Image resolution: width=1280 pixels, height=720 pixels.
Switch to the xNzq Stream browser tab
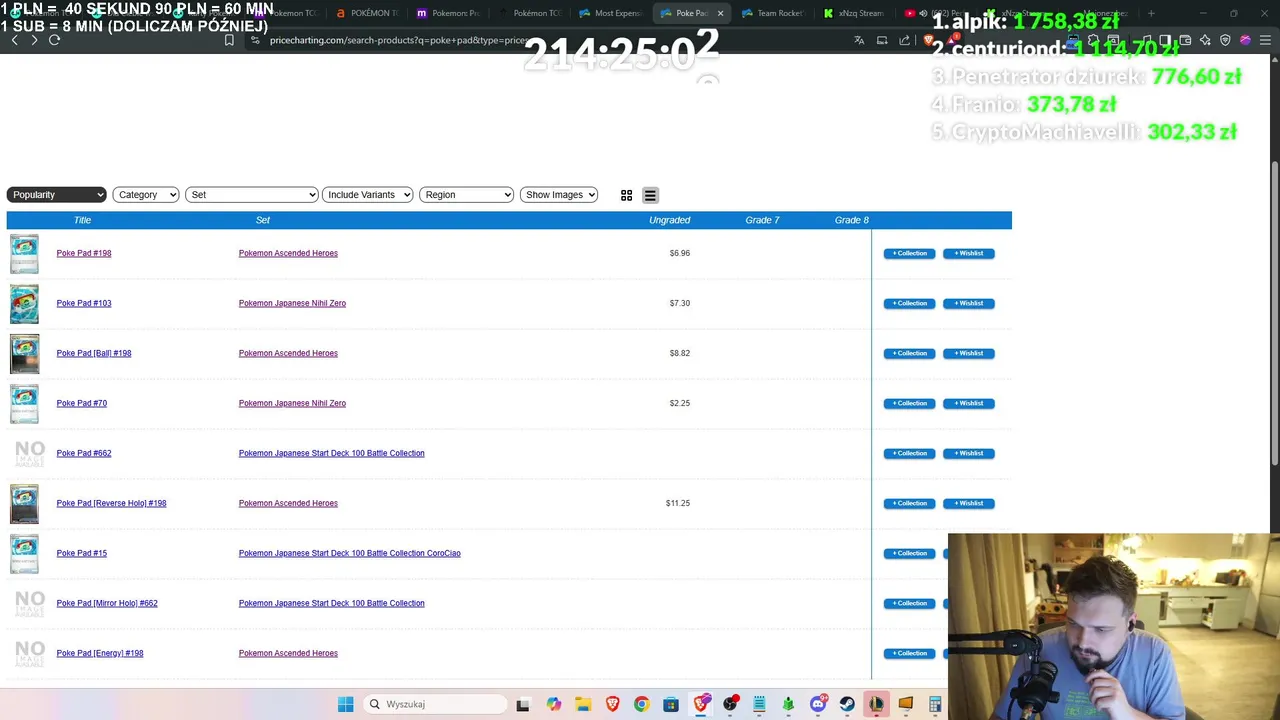854,13
